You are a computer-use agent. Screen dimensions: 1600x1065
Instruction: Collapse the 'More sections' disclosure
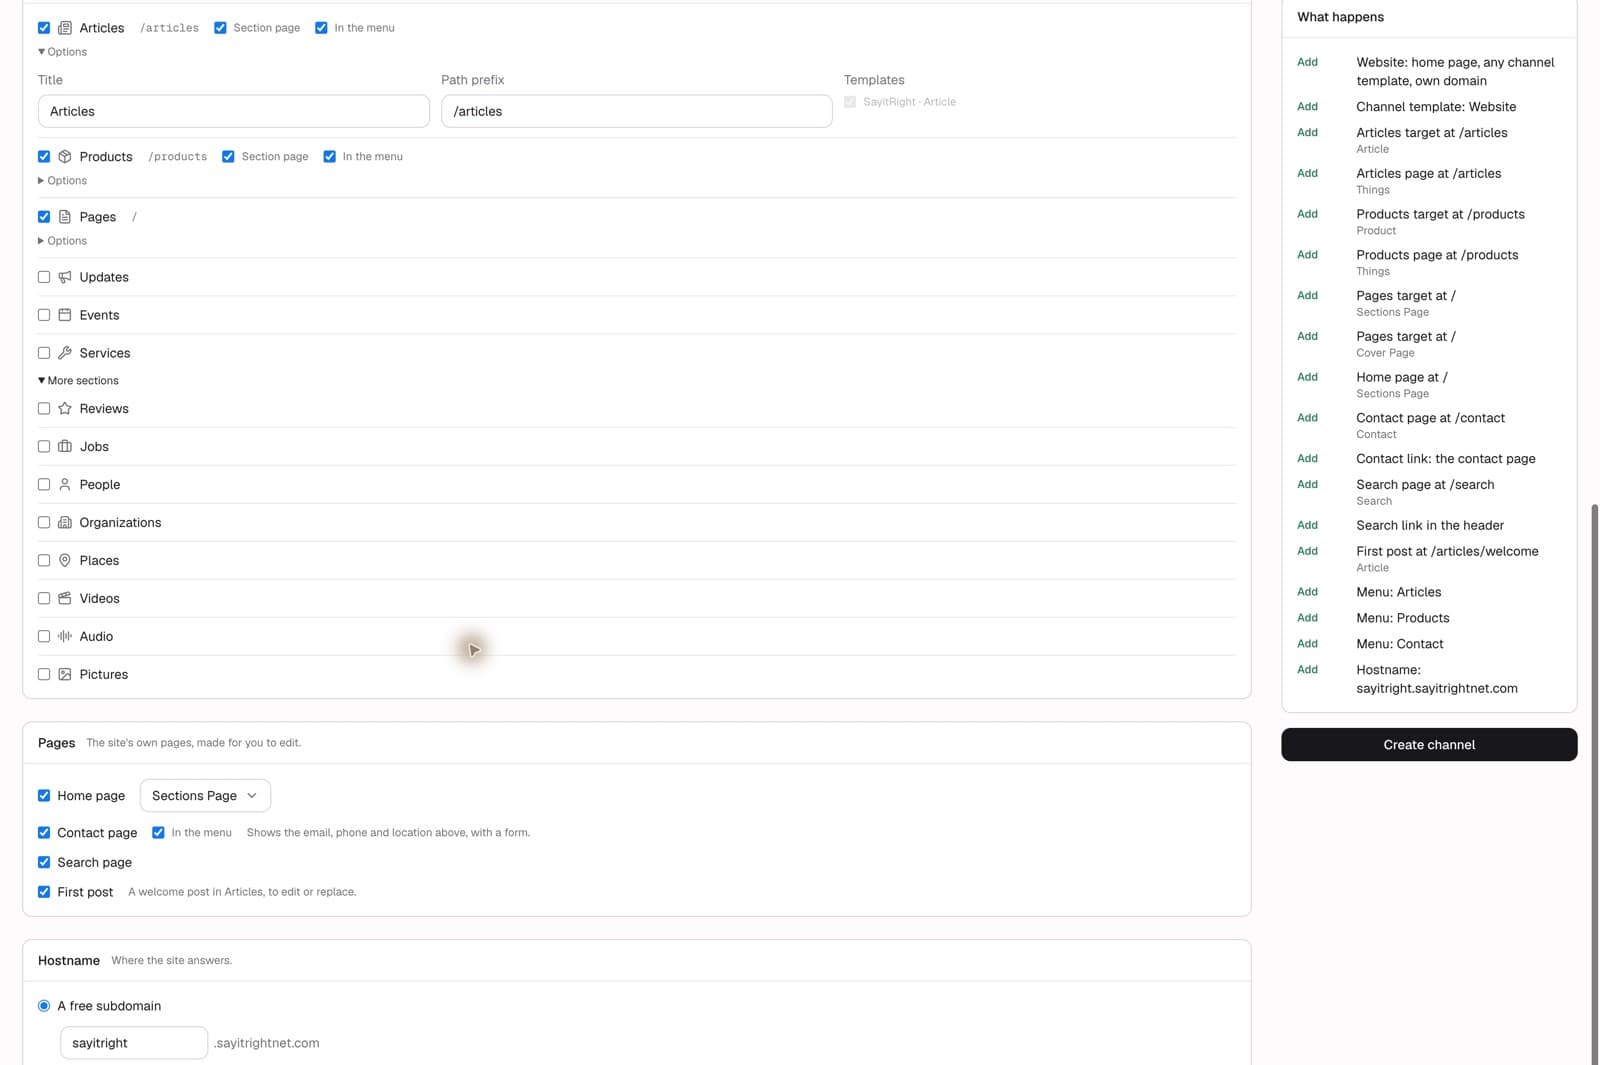tap(78, 381)
